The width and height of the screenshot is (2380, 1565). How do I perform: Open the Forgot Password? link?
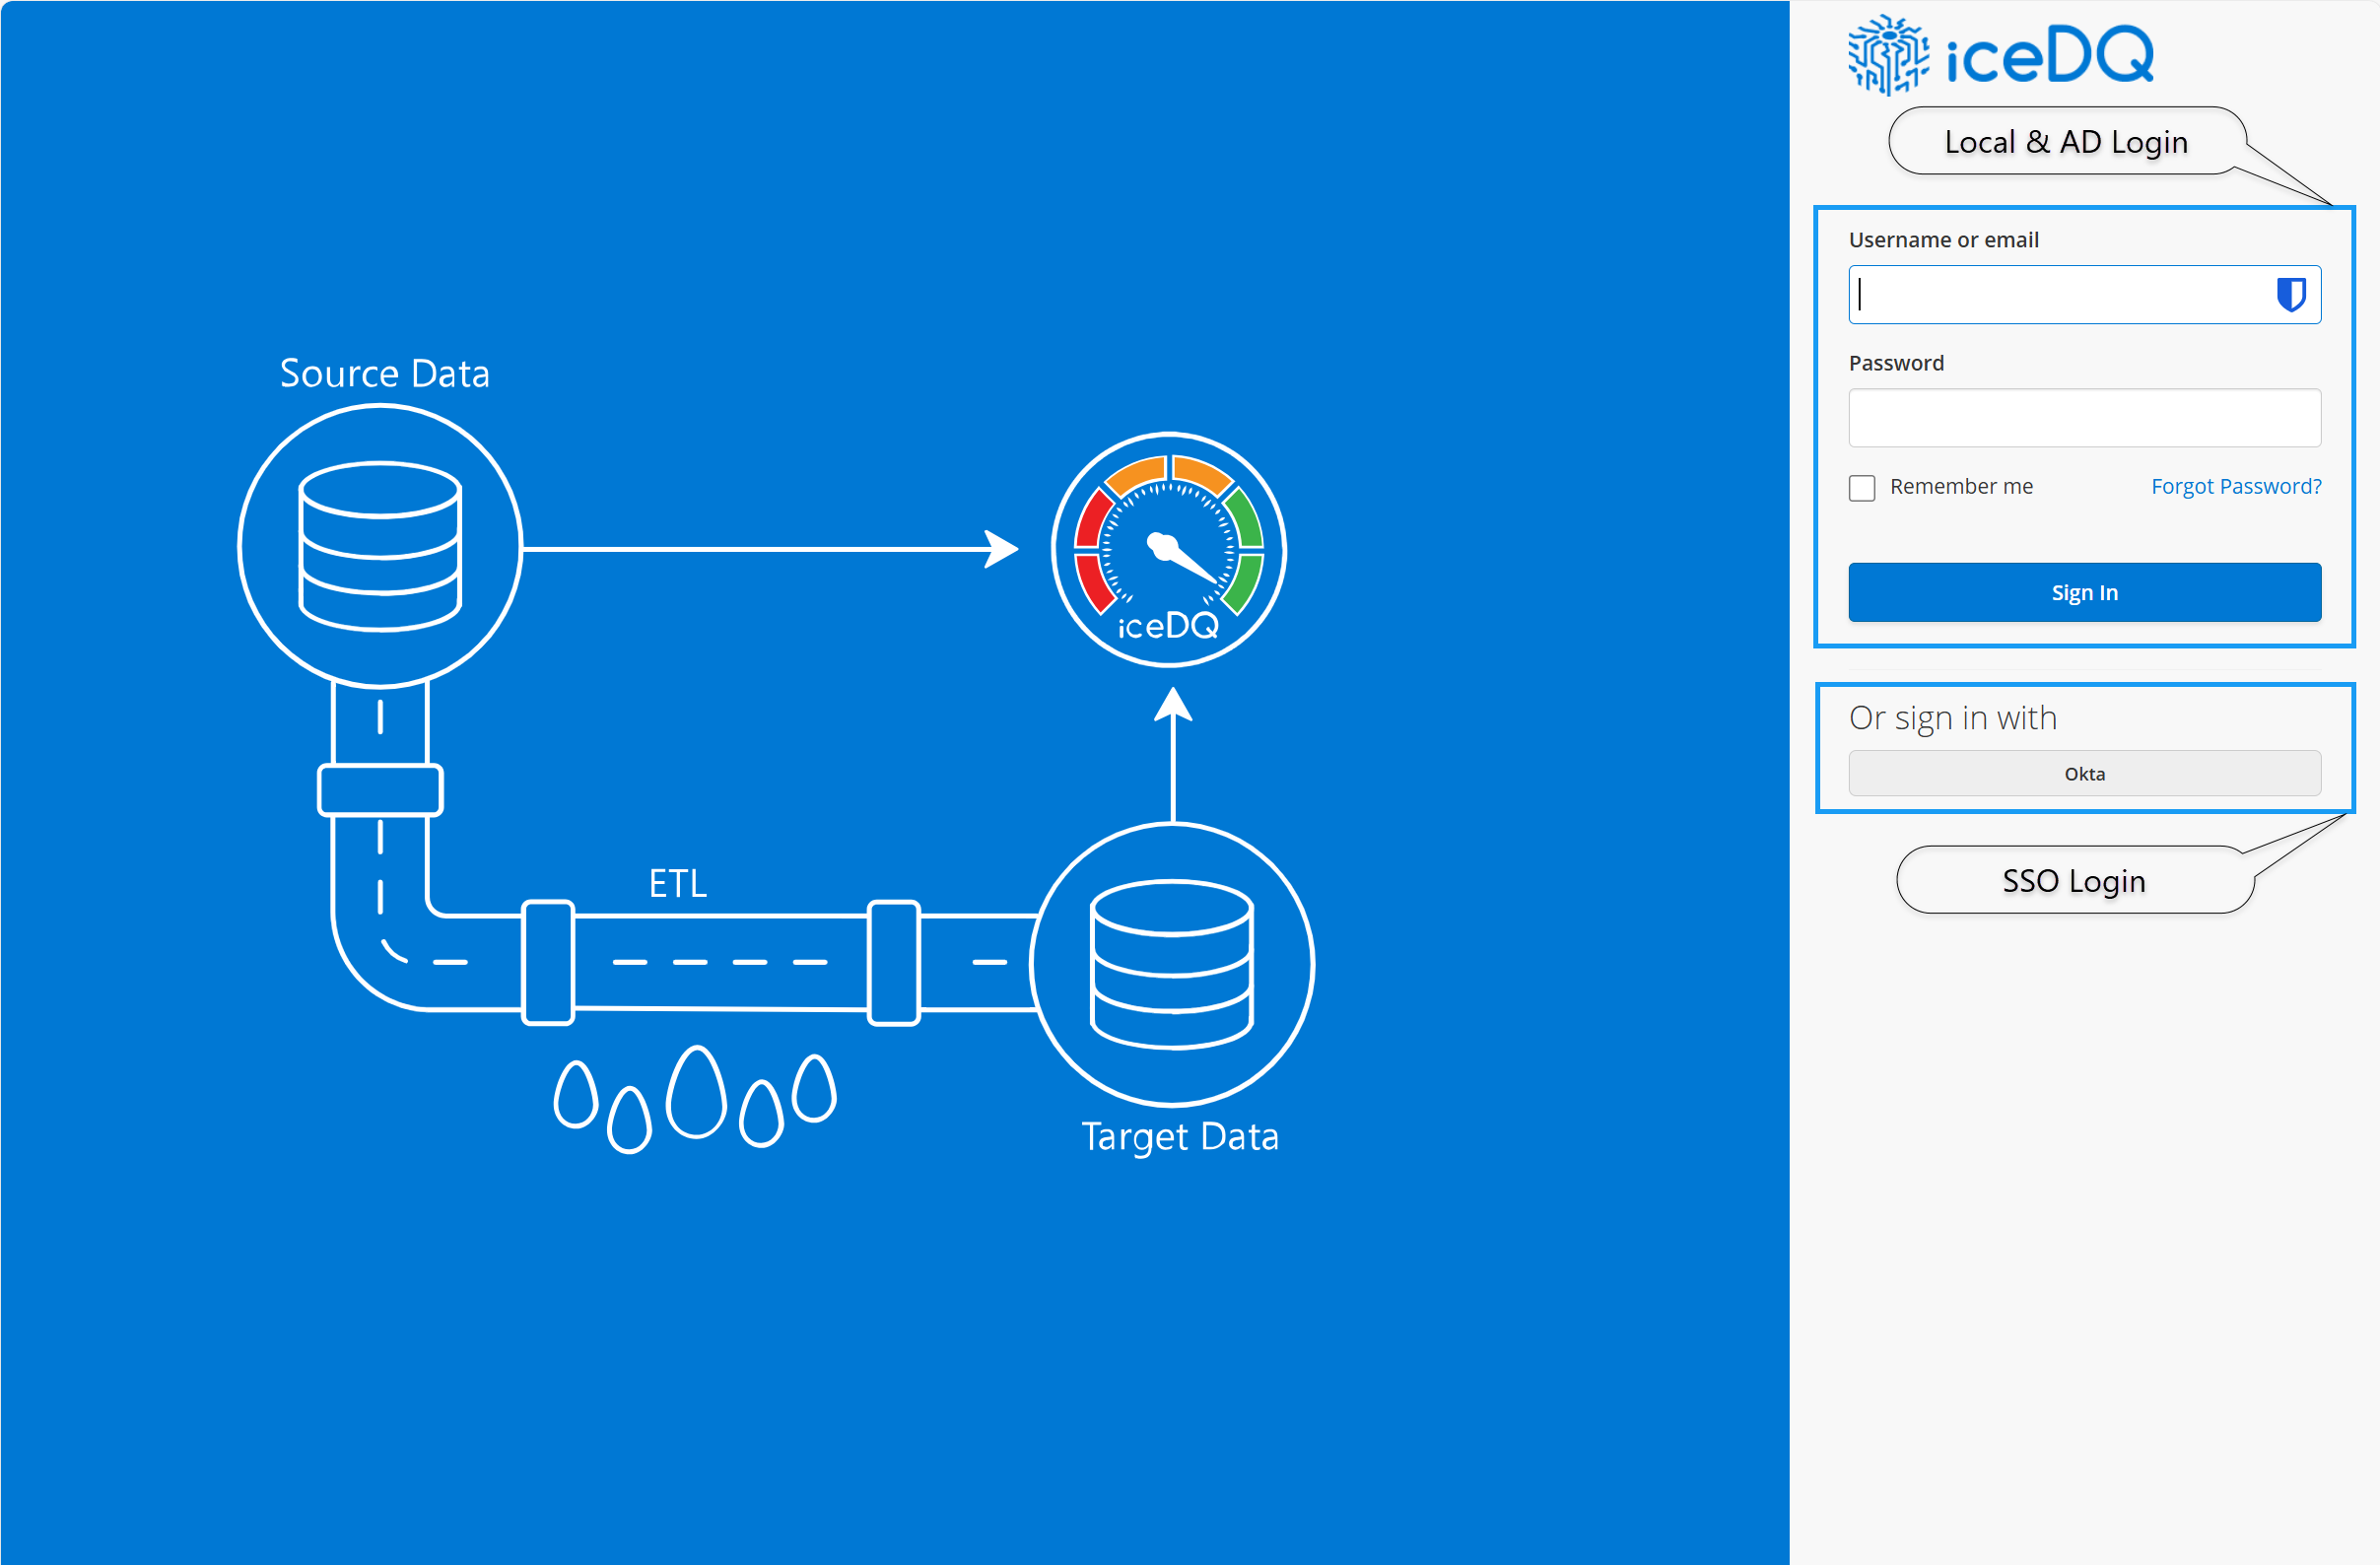coord(2236,487)
